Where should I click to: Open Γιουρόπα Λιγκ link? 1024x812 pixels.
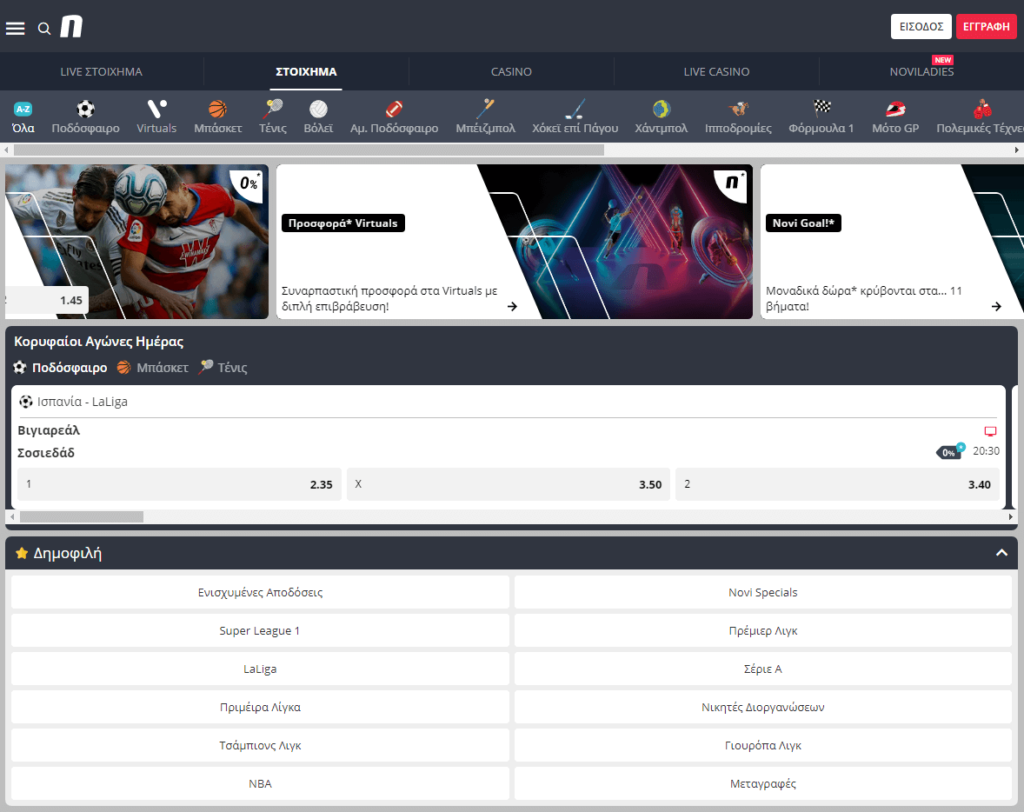click(x=763, y=745)
